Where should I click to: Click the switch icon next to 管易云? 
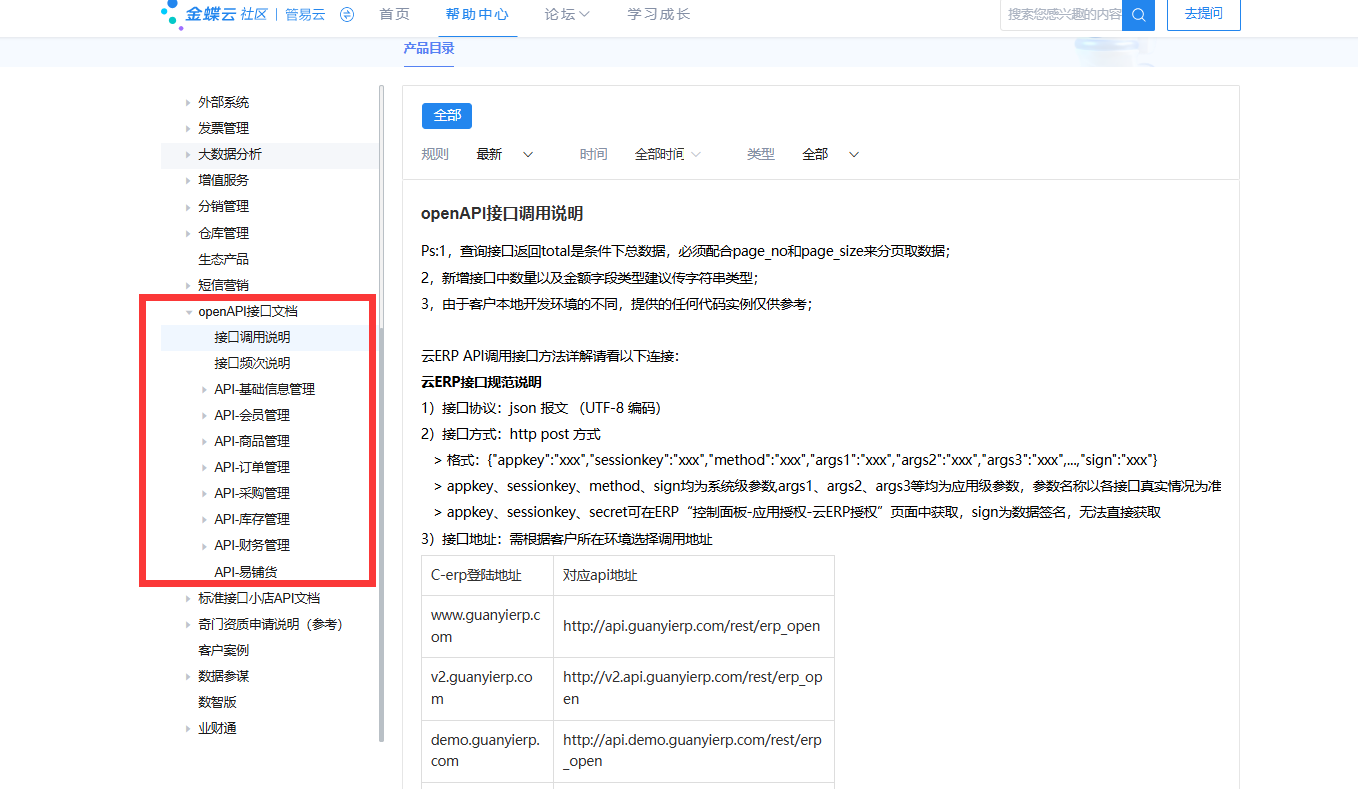click(x=347, y=14)
